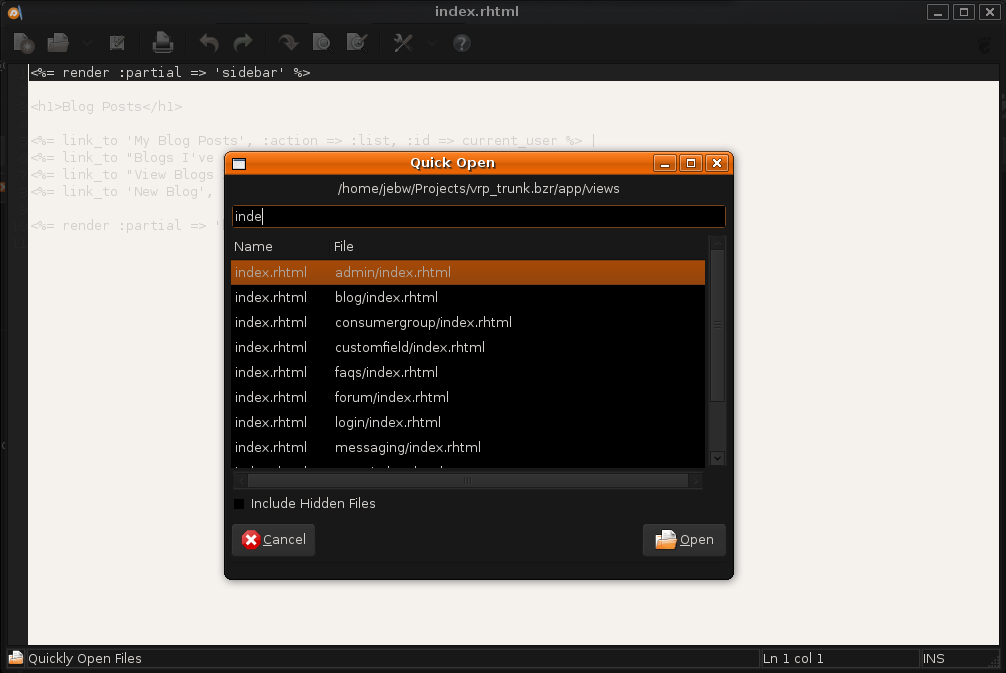Screen dimensions: 1006x673
Task: Select the customfield/index.rhtml result
Action: [468, 347]
